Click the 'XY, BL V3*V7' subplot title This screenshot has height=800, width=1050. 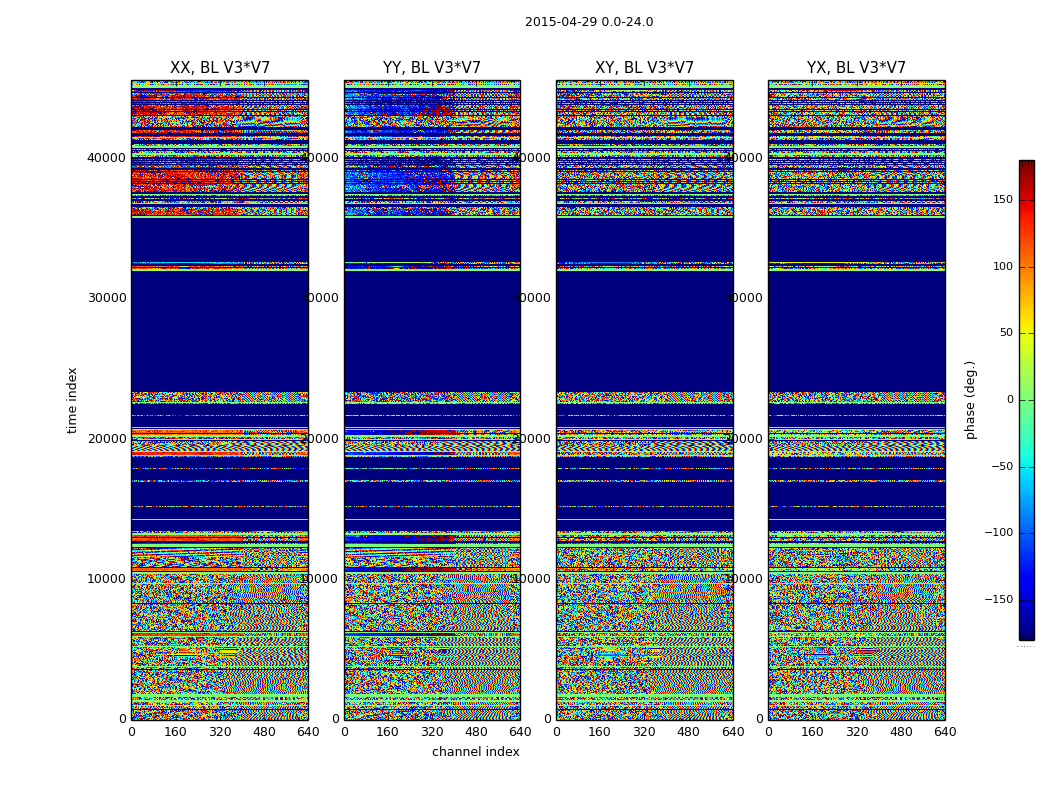click(x=644, y=68)
